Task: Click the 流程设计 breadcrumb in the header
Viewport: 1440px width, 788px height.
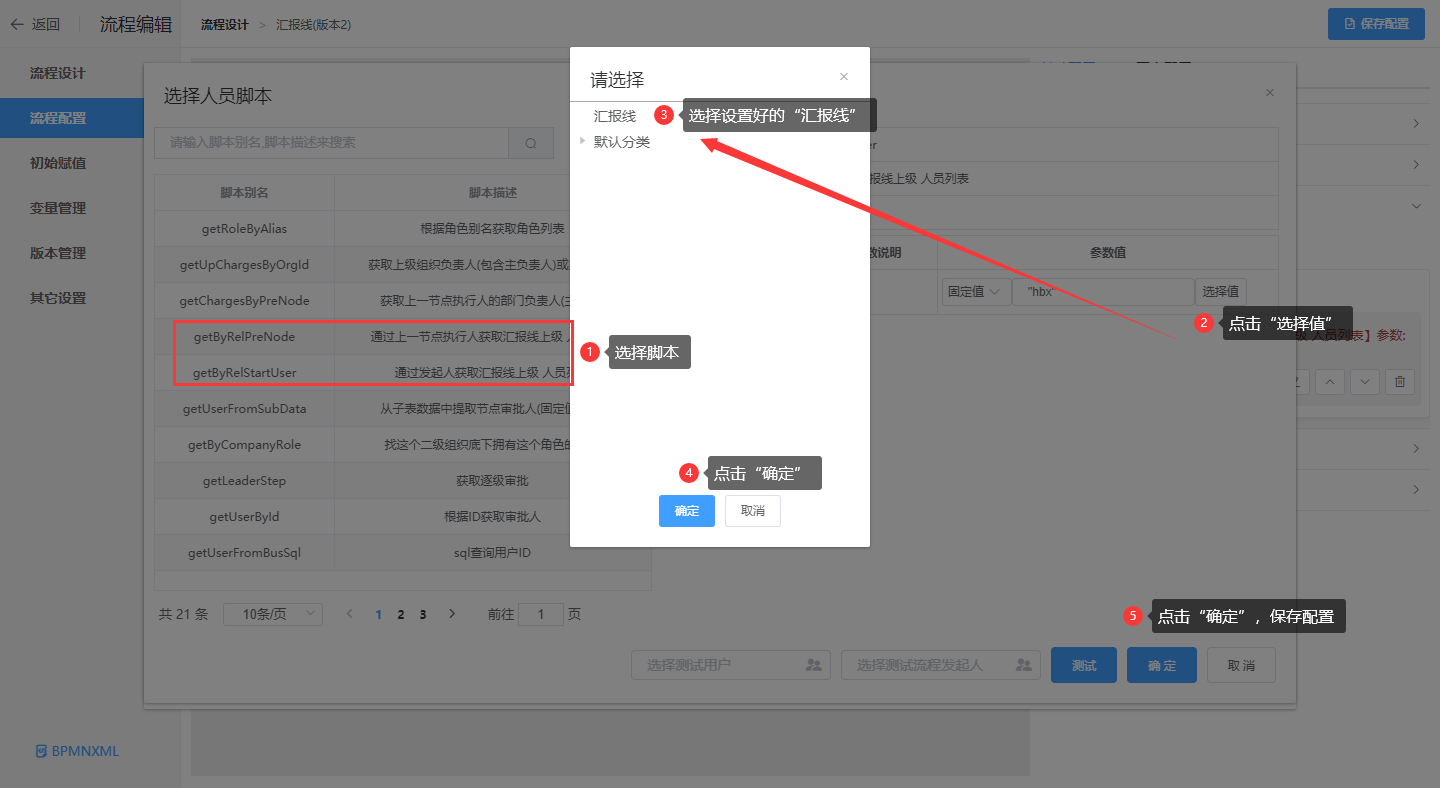Action: (x=224, y=24)
